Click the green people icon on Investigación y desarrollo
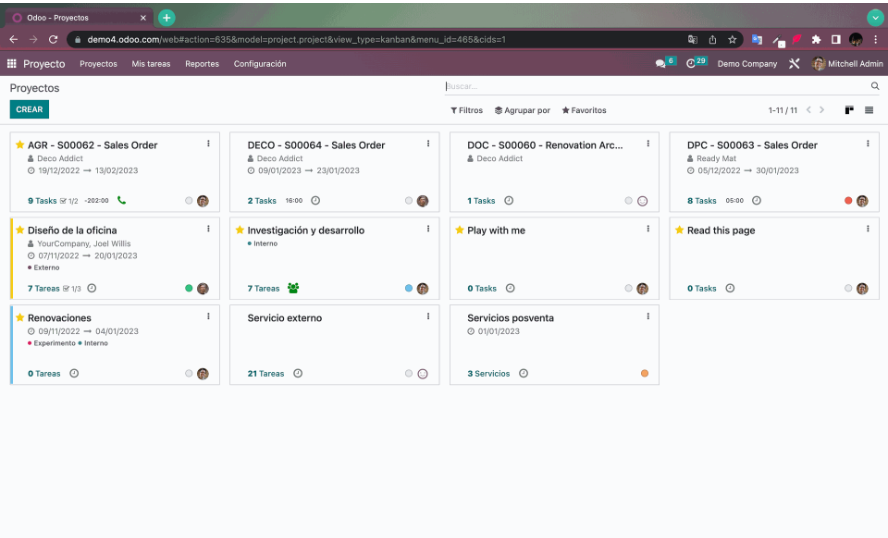The height and width of the screenshot is (538, 888). pos(293,288)
